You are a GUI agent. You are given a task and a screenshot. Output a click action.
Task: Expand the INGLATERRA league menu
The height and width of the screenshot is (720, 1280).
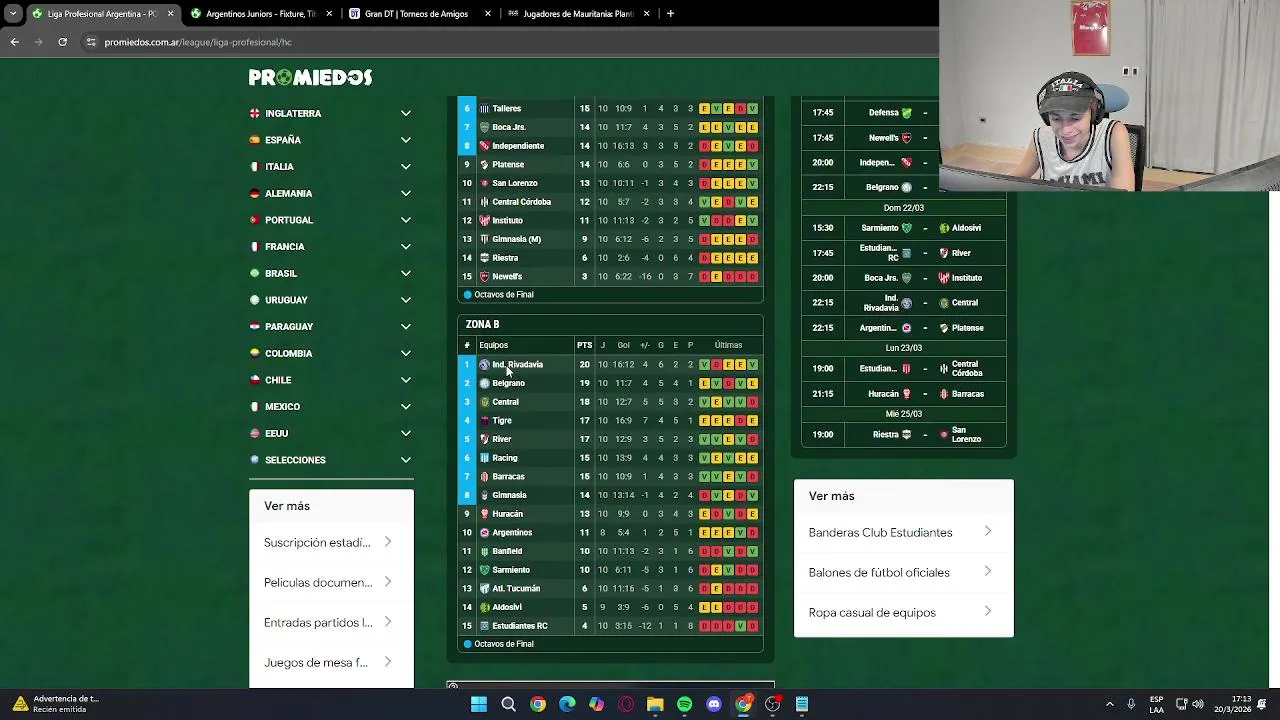[x=331, y=113]
